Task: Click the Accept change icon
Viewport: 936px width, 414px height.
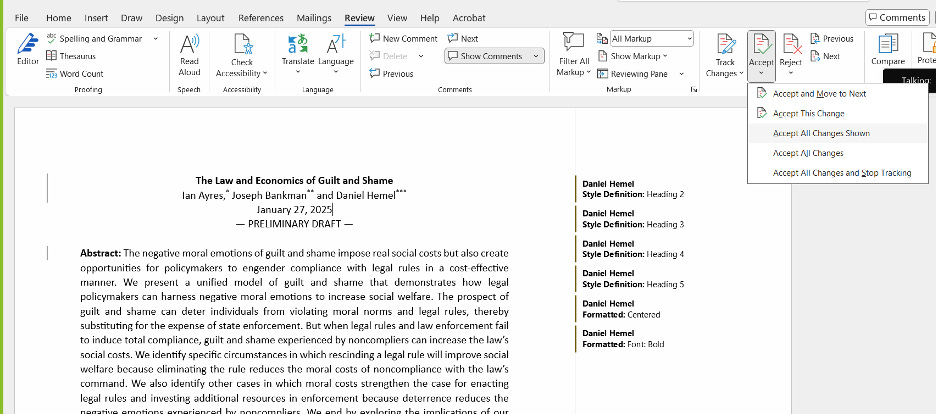Action: tap(761, 44)
